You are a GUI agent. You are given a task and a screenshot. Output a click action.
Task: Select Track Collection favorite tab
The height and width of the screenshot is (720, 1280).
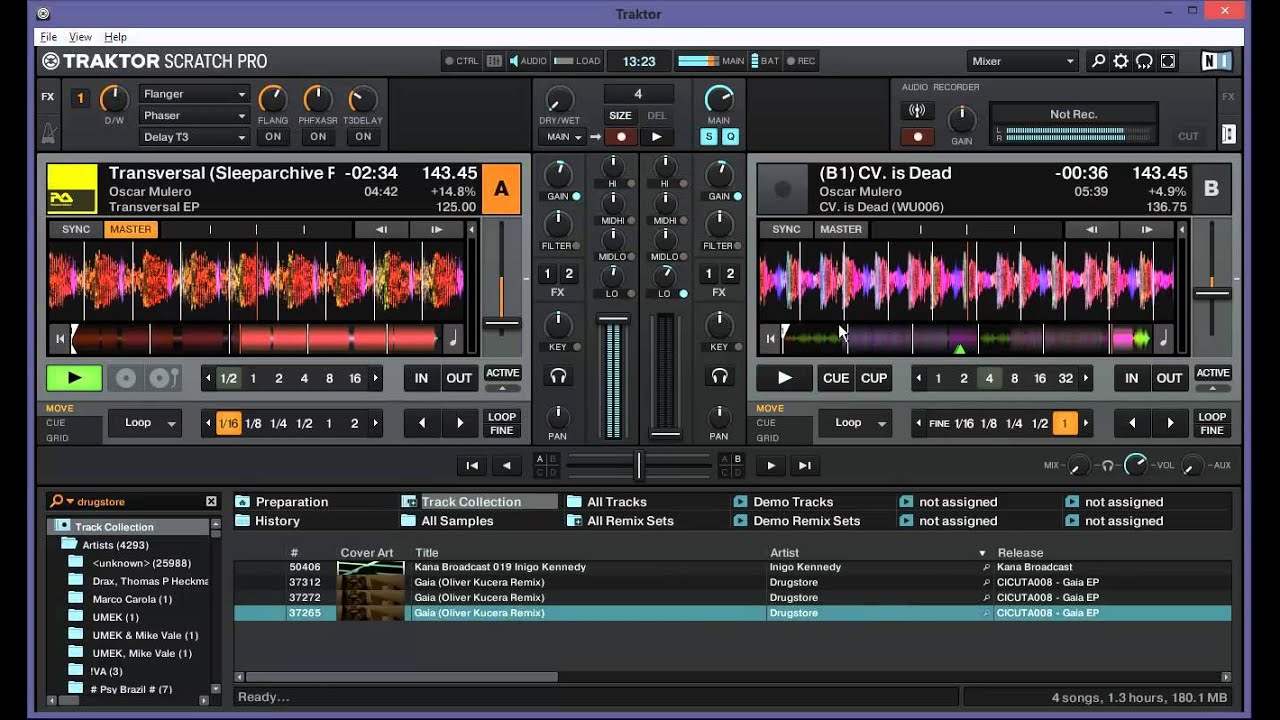point(480,502)
